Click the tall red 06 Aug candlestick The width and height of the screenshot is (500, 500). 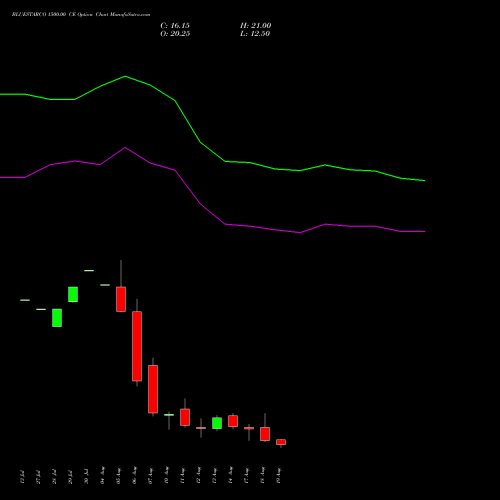[137, 346]
